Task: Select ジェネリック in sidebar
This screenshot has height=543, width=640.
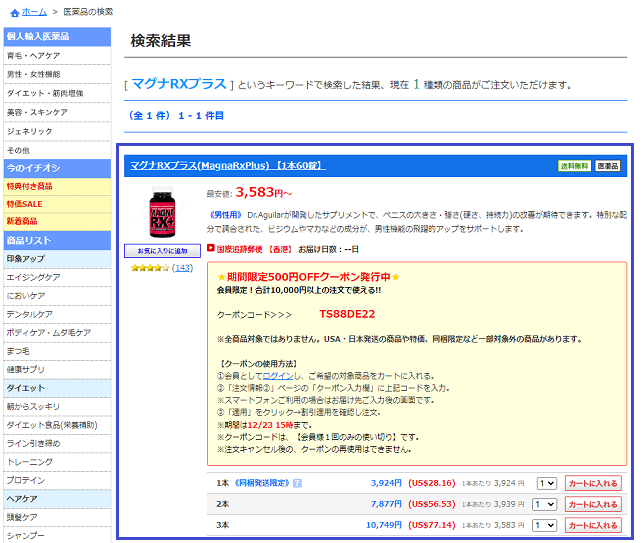Action: click(57, 131)
